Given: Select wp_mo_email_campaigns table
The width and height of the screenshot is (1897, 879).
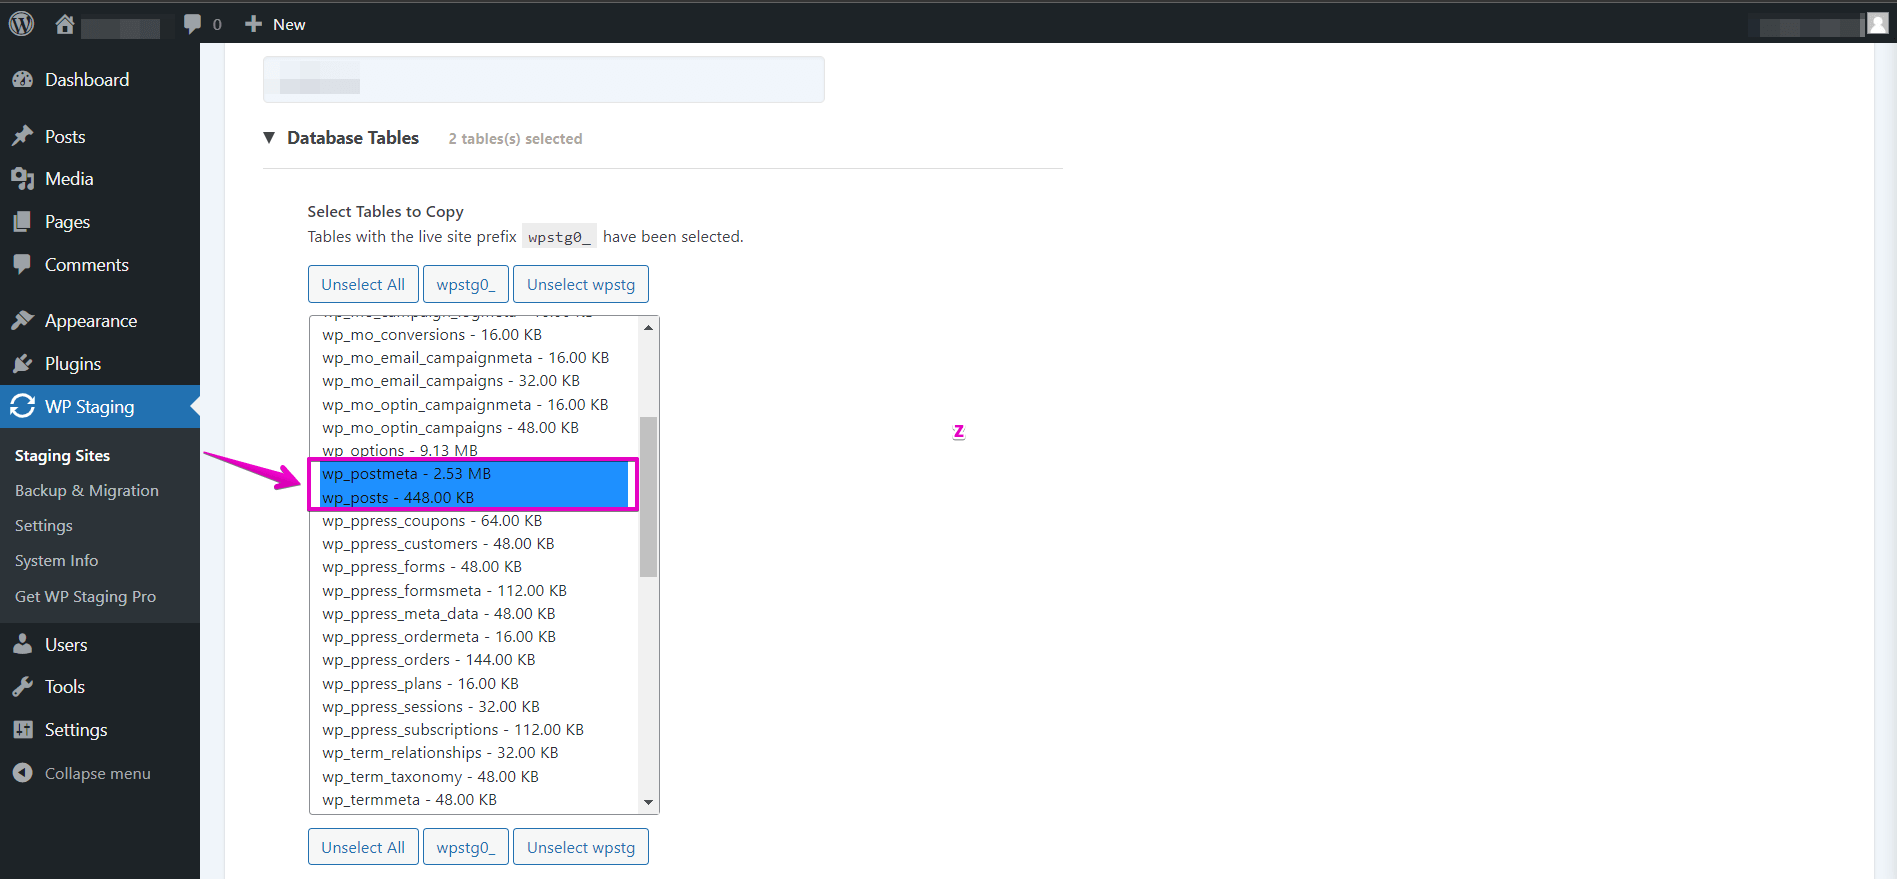Looking at the screenshot, I should tap(475, 381).
